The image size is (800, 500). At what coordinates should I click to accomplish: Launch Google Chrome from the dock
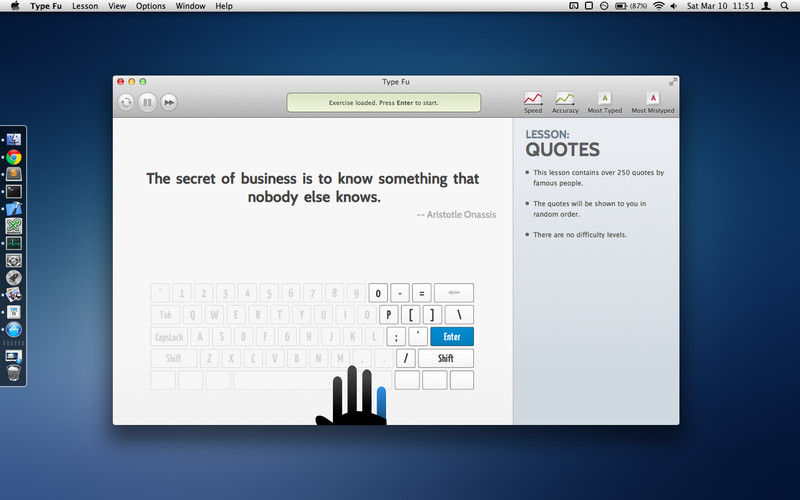point(14,156)
